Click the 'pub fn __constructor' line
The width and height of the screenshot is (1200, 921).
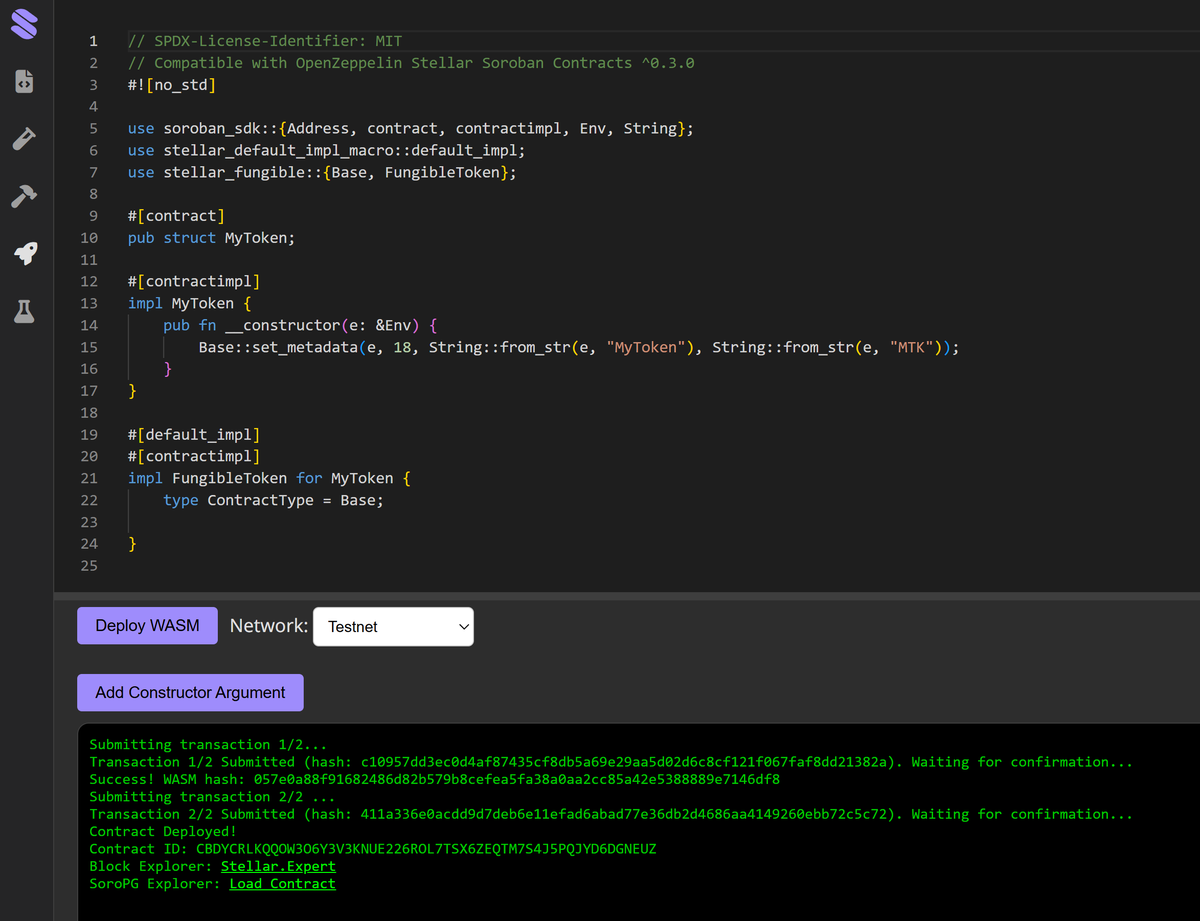300,325
